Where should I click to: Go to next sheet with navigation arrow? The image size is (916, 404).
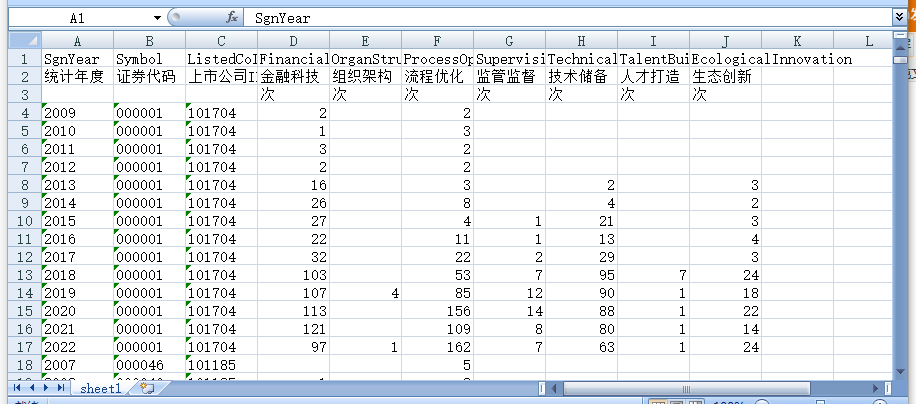coord(46,388)
